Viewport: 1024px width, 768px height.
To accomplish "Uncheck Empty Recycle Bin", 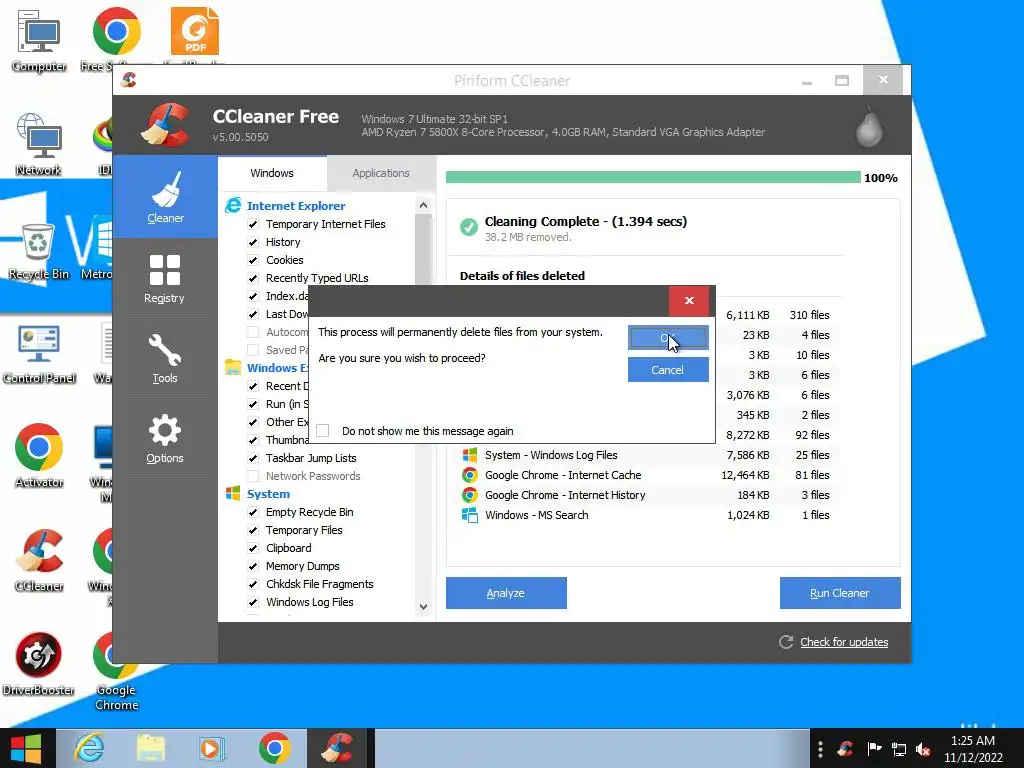I will (x=253, y=512).
